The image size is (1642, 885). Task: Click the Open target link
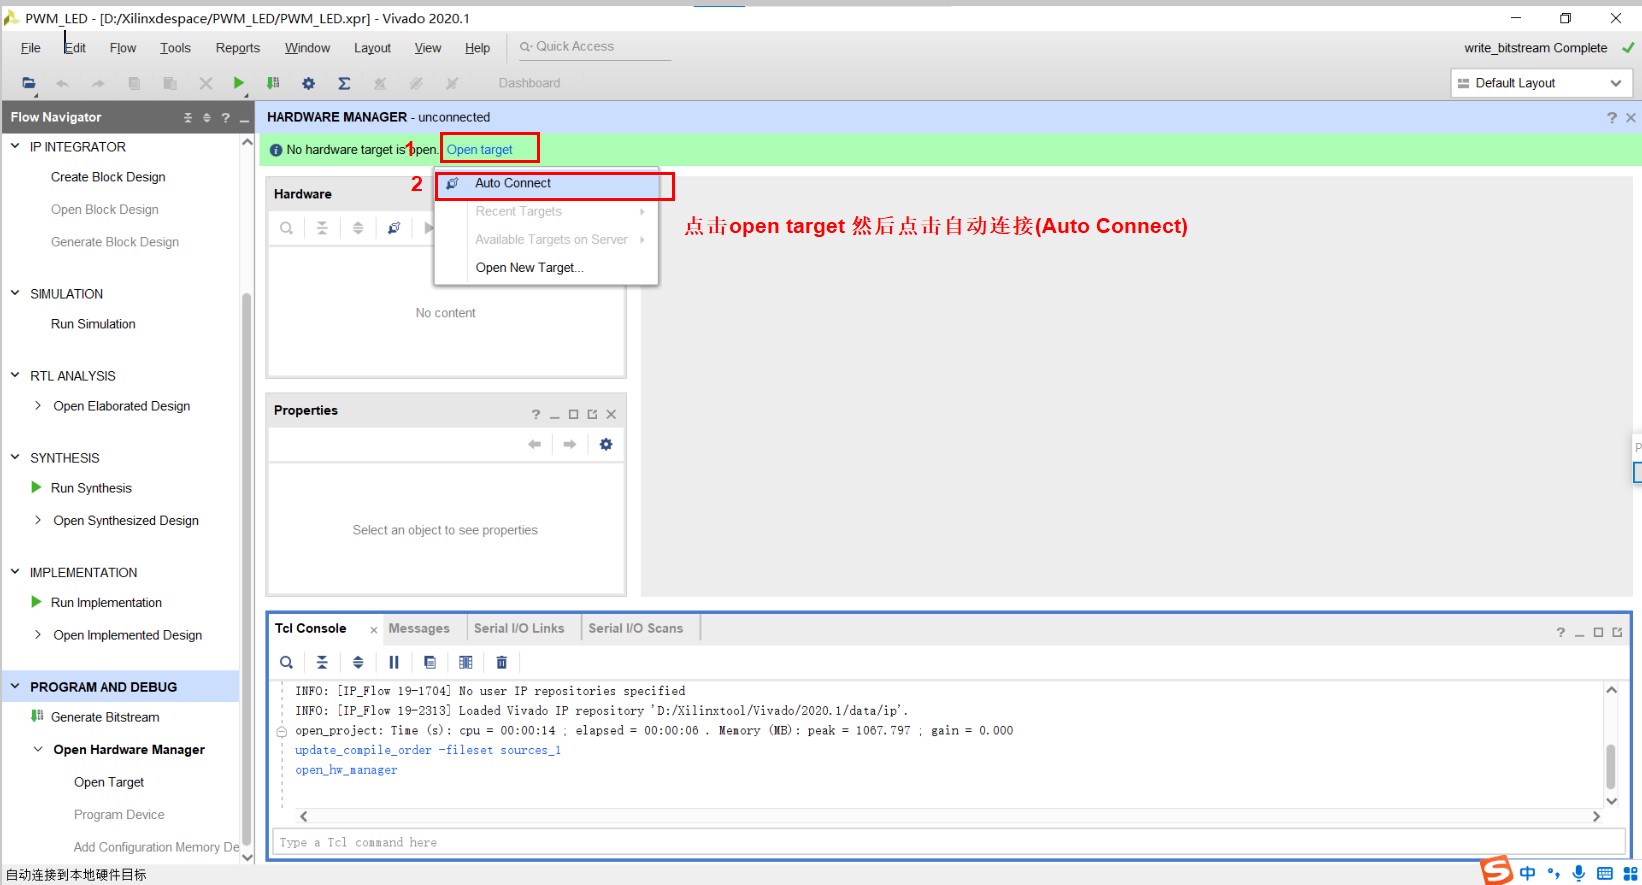[479, 150]
